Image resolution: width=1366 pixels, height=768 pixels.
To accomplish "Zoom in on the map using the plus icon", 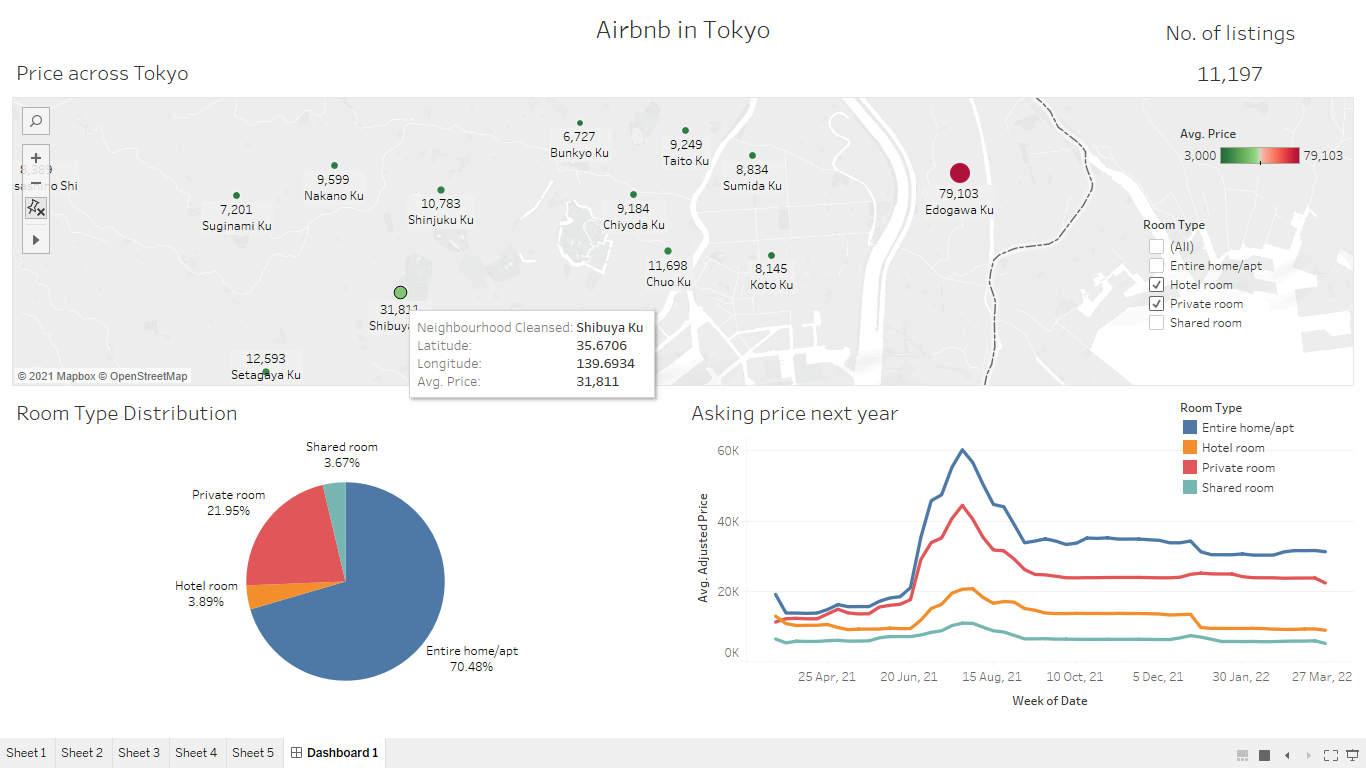I will pyautogui.click(x=35, y=157).
